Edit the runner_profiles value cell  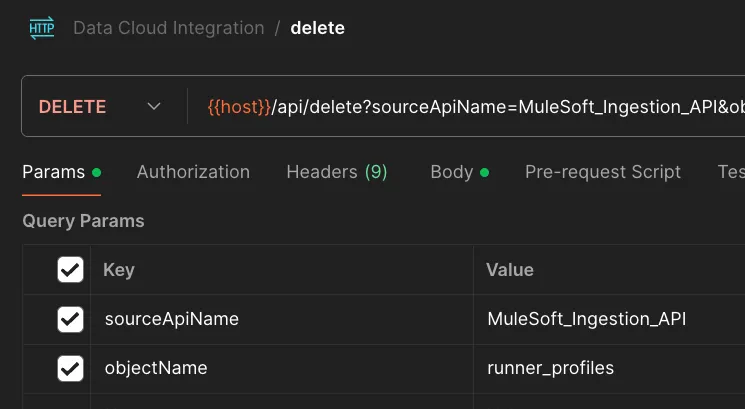(609, 368)
